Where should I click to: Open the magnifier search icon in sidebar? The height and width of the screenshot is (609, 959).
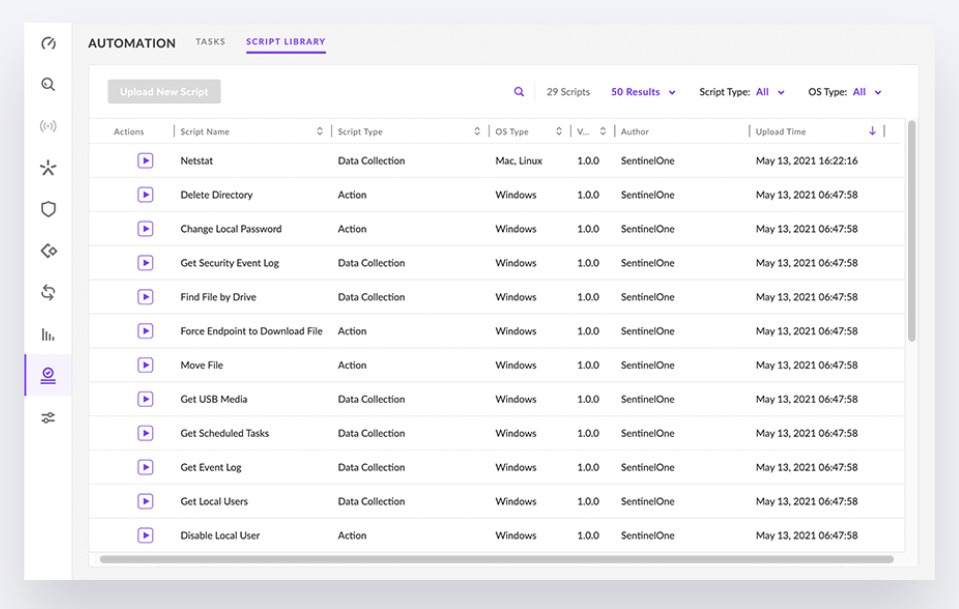point(48,84)
